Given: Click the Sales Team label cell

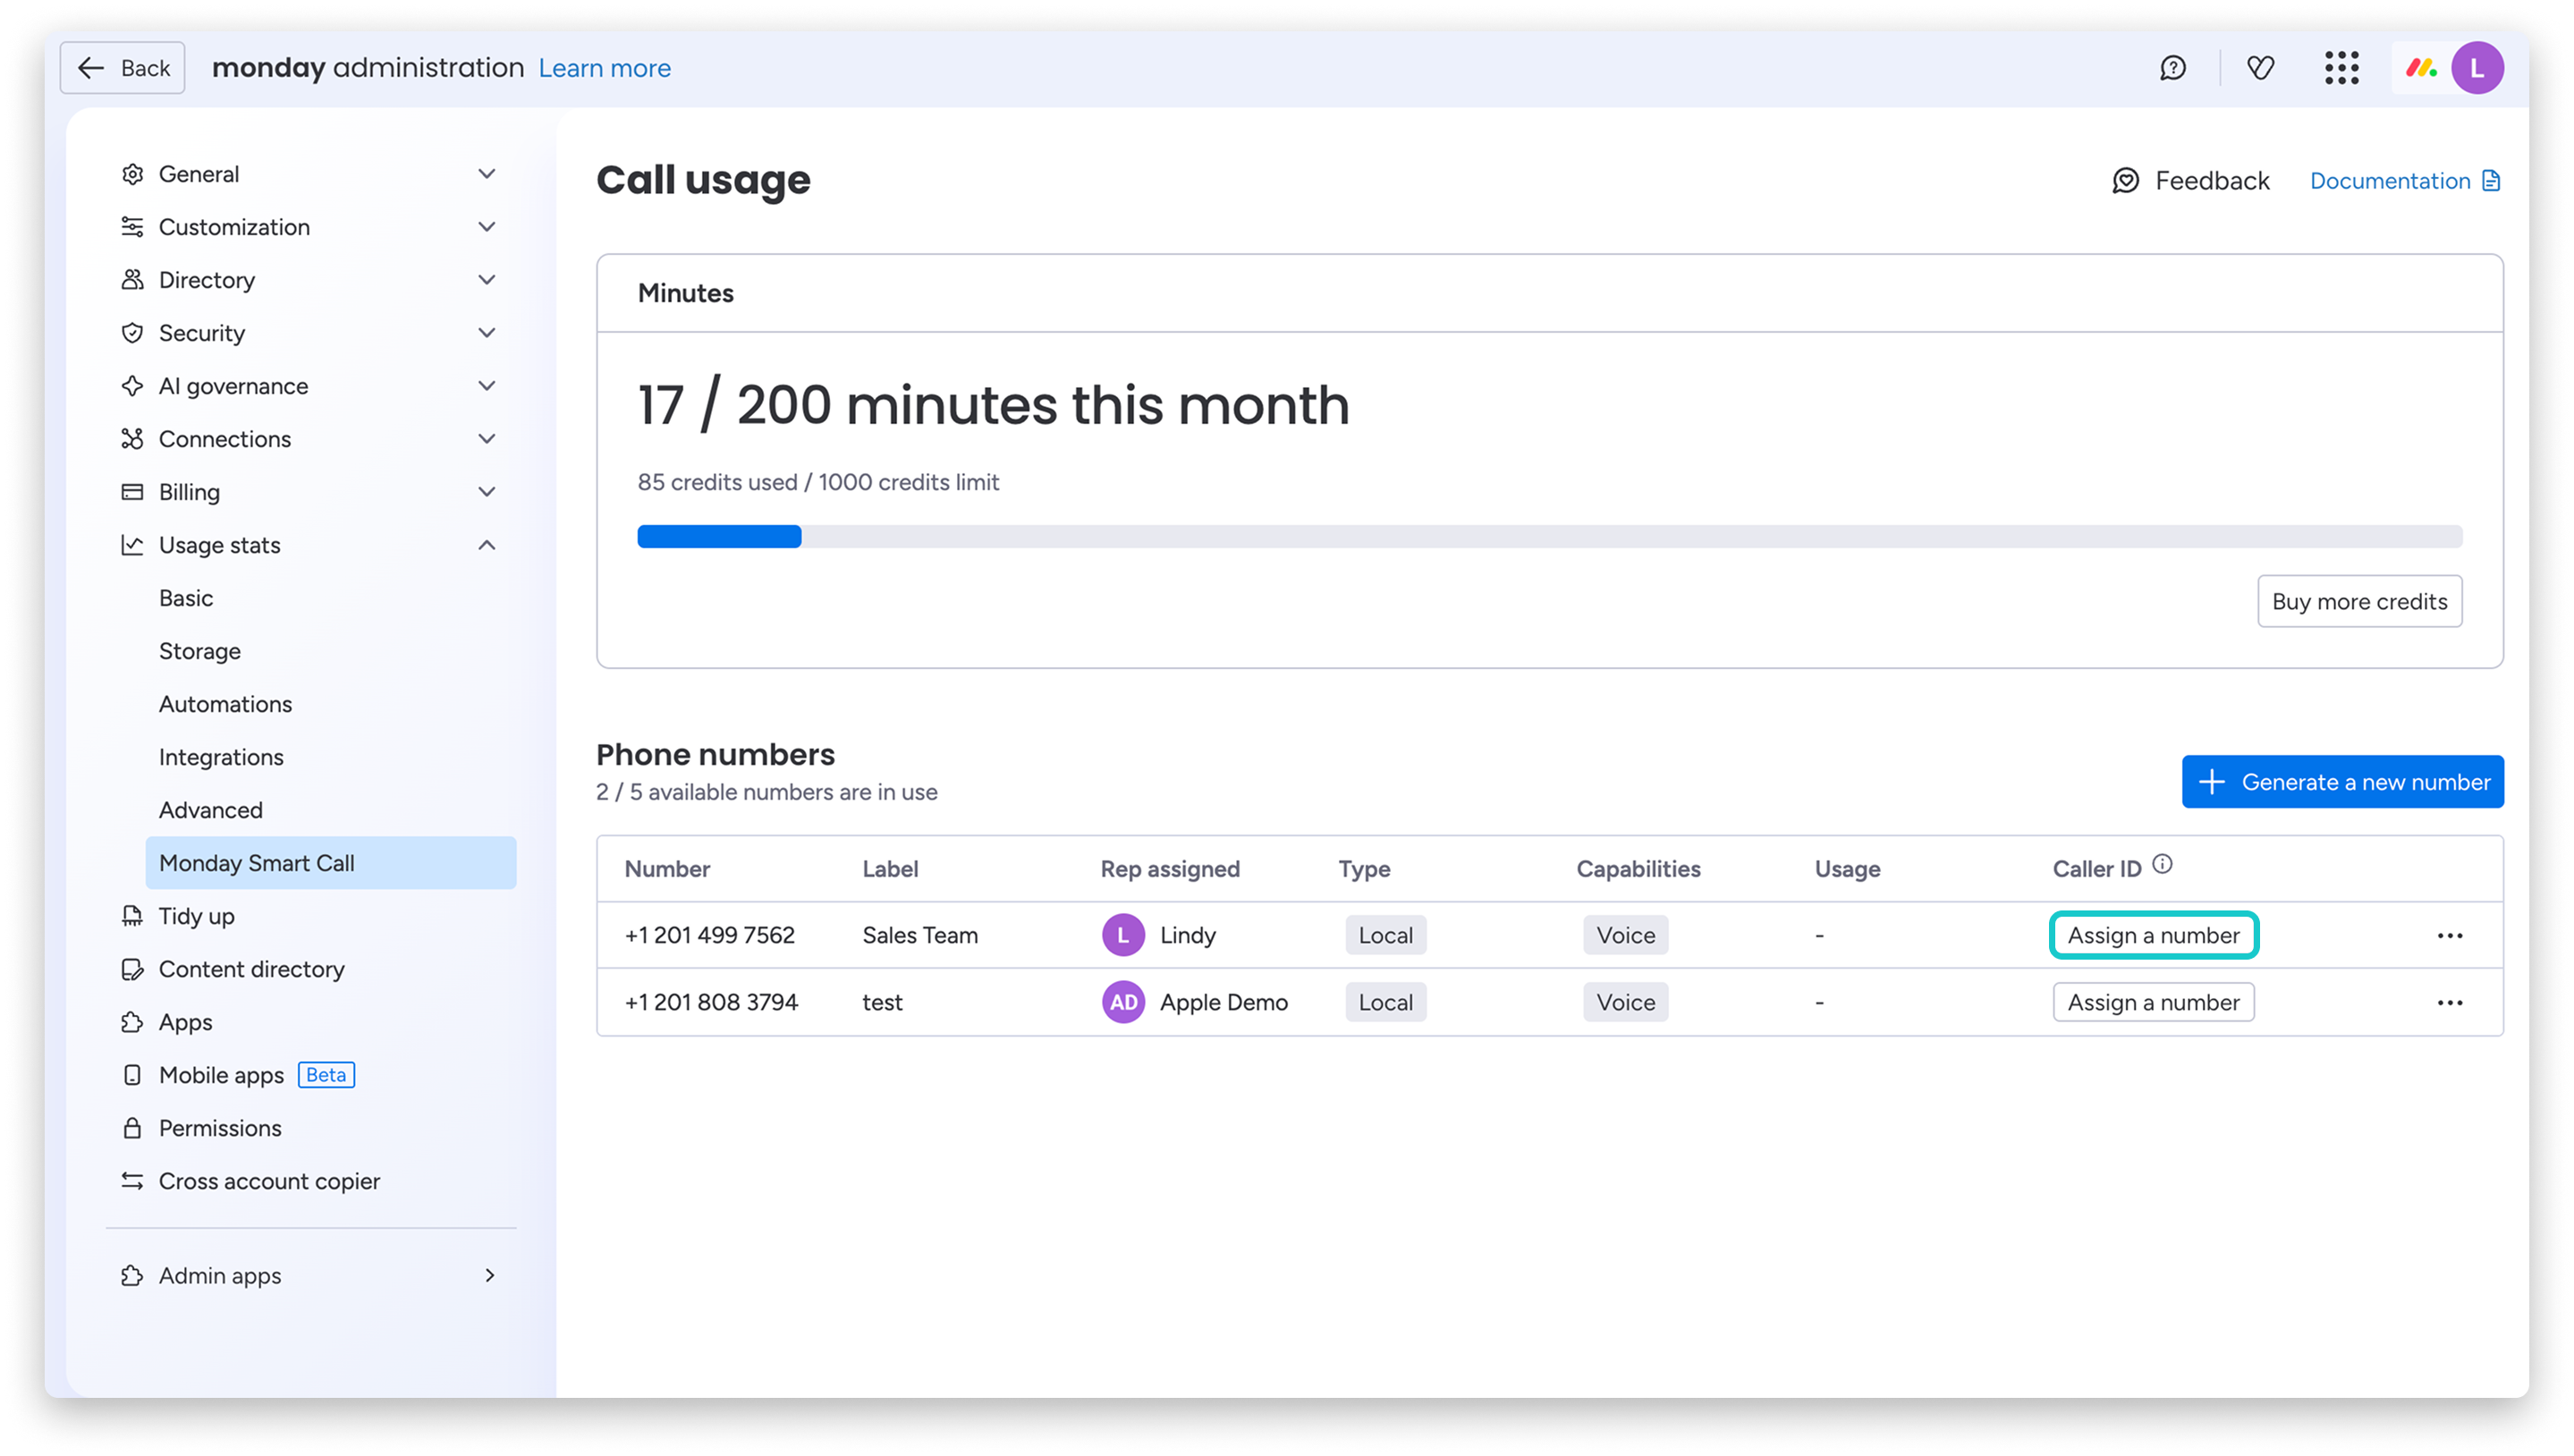Looking at the screenshot, I should [x=920, y=935].
